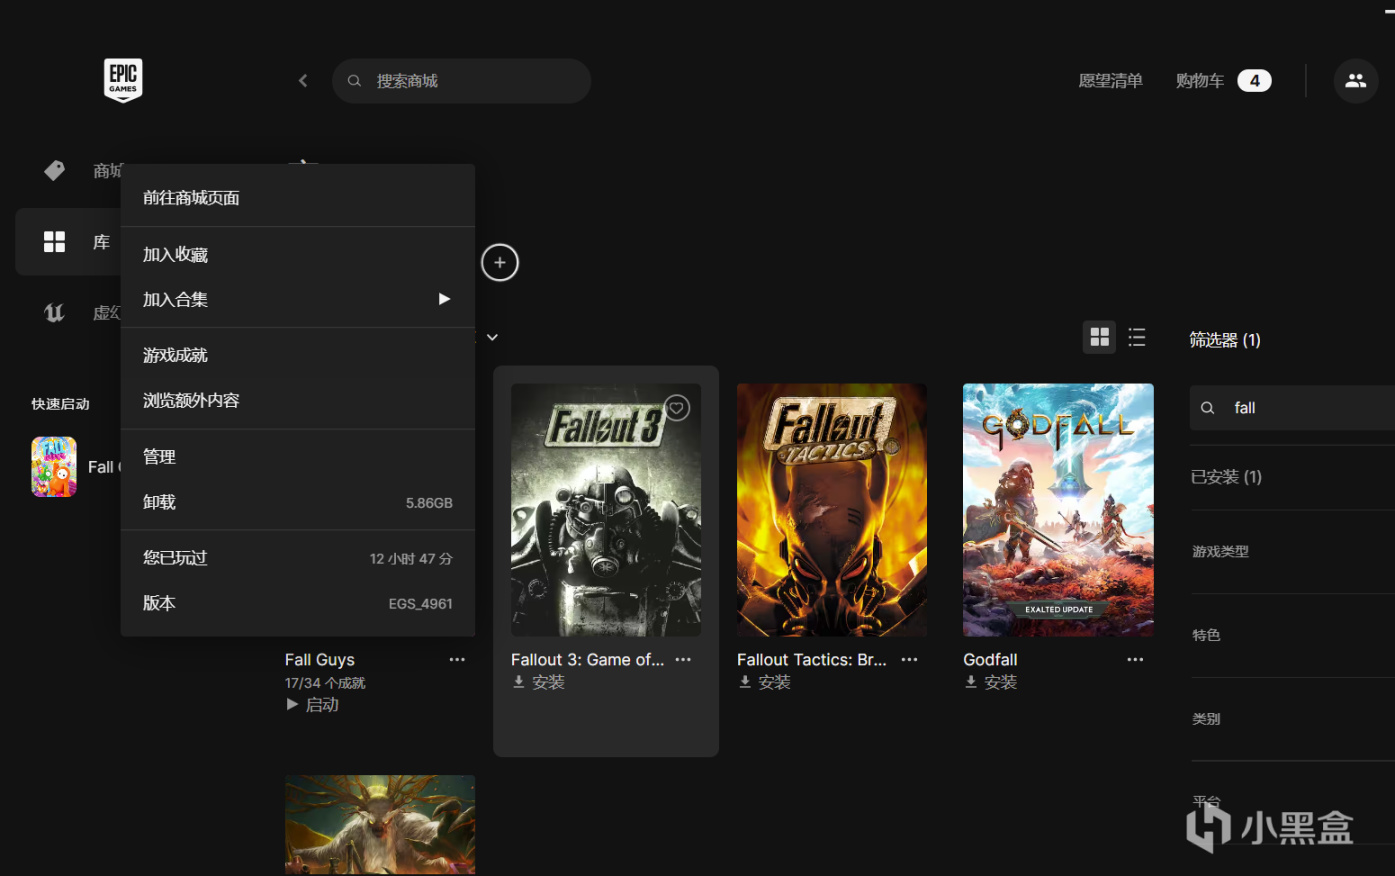This screenshot has width=1395, height=876.
Task: Expand the sort dropdown chevron
Action: 492,337
